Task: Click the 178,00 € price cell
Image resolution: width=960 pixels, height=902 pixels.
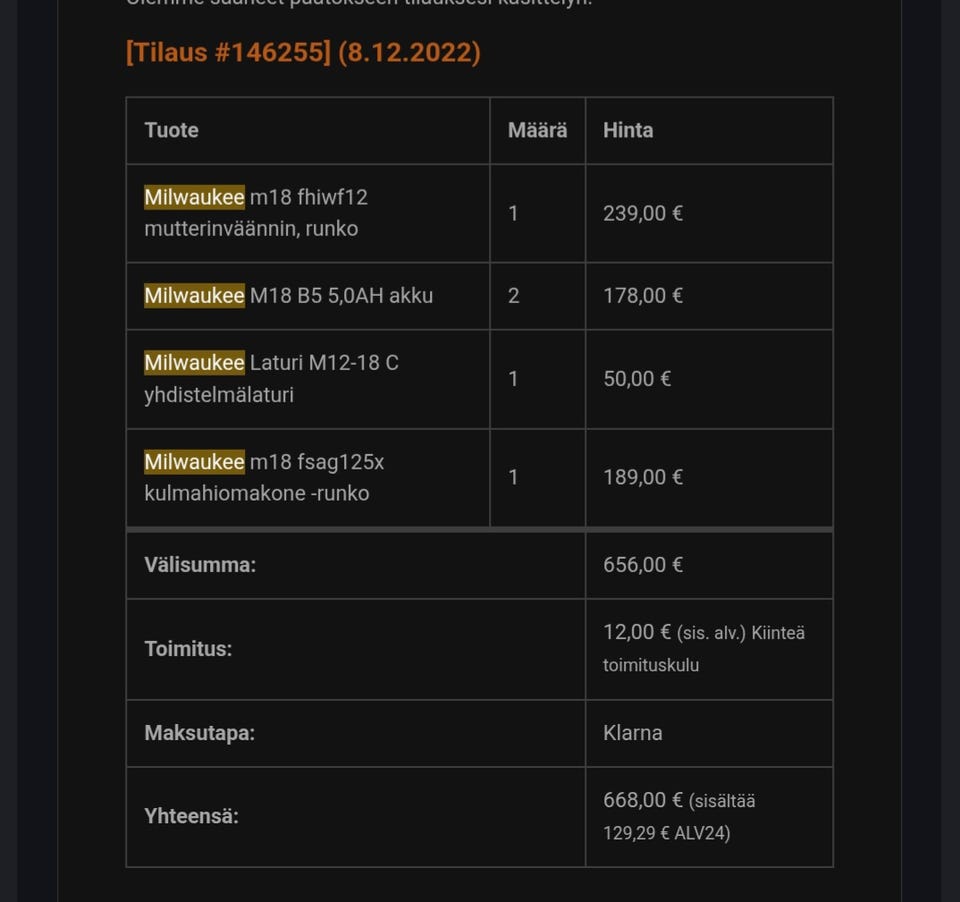Action: tap(643, 296)
